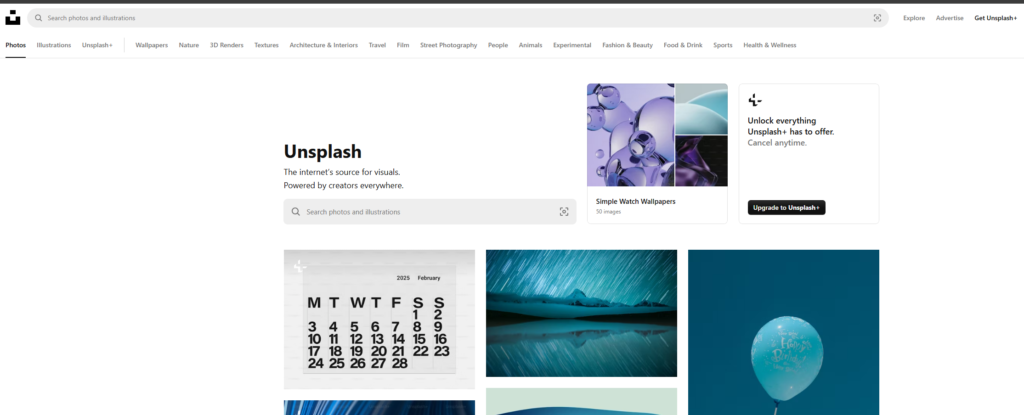1024x415 pixels.
Task: Open the People category
Action: (x=498, y=45)
